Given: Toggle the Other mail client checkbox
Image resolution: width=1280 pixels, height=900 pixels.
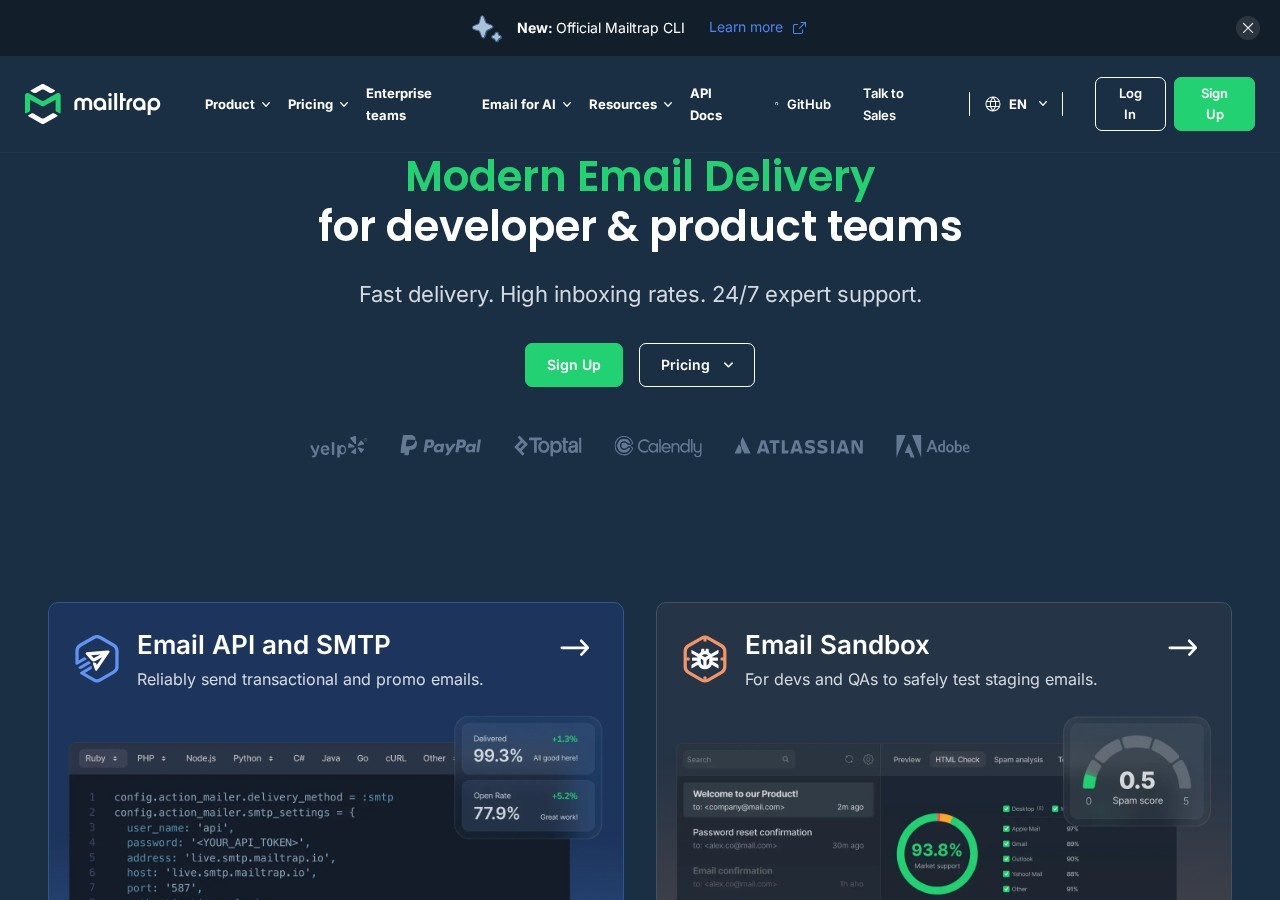Looking at the screenshot, I should pyautogui.click(x=1005, y=888).
